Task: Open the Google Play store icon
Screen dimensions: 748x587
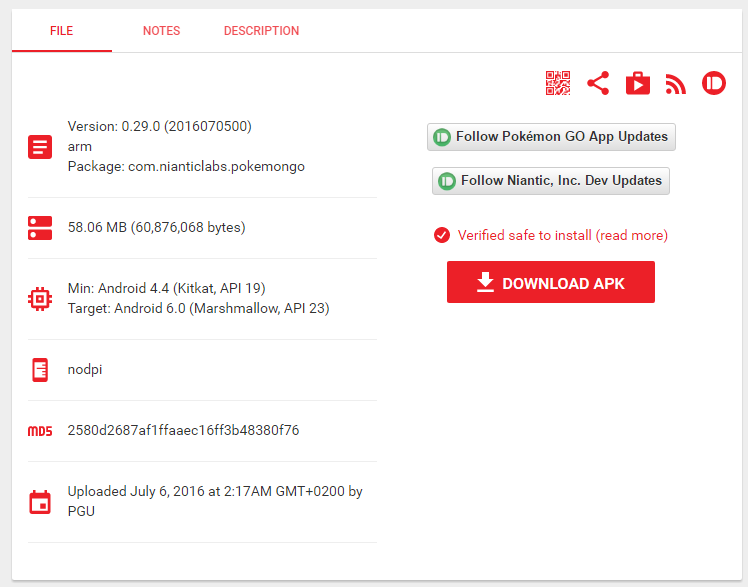Action: pos(638,83)
